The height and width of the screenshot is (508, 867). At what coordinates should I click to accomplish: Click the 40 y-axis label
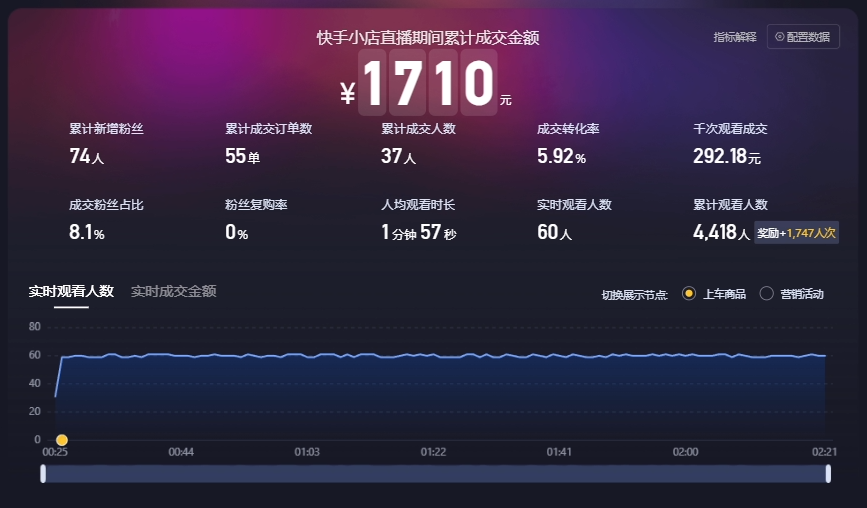pyautogui.click(x=35, y=383)
